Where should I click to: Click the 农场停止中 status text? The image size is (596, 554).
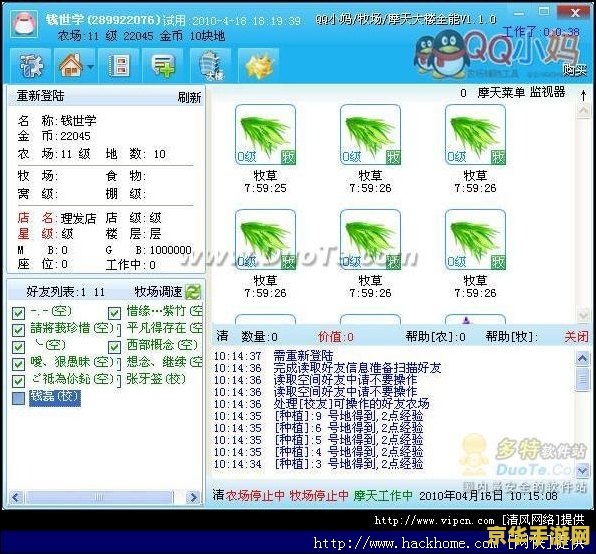point(255,495)
